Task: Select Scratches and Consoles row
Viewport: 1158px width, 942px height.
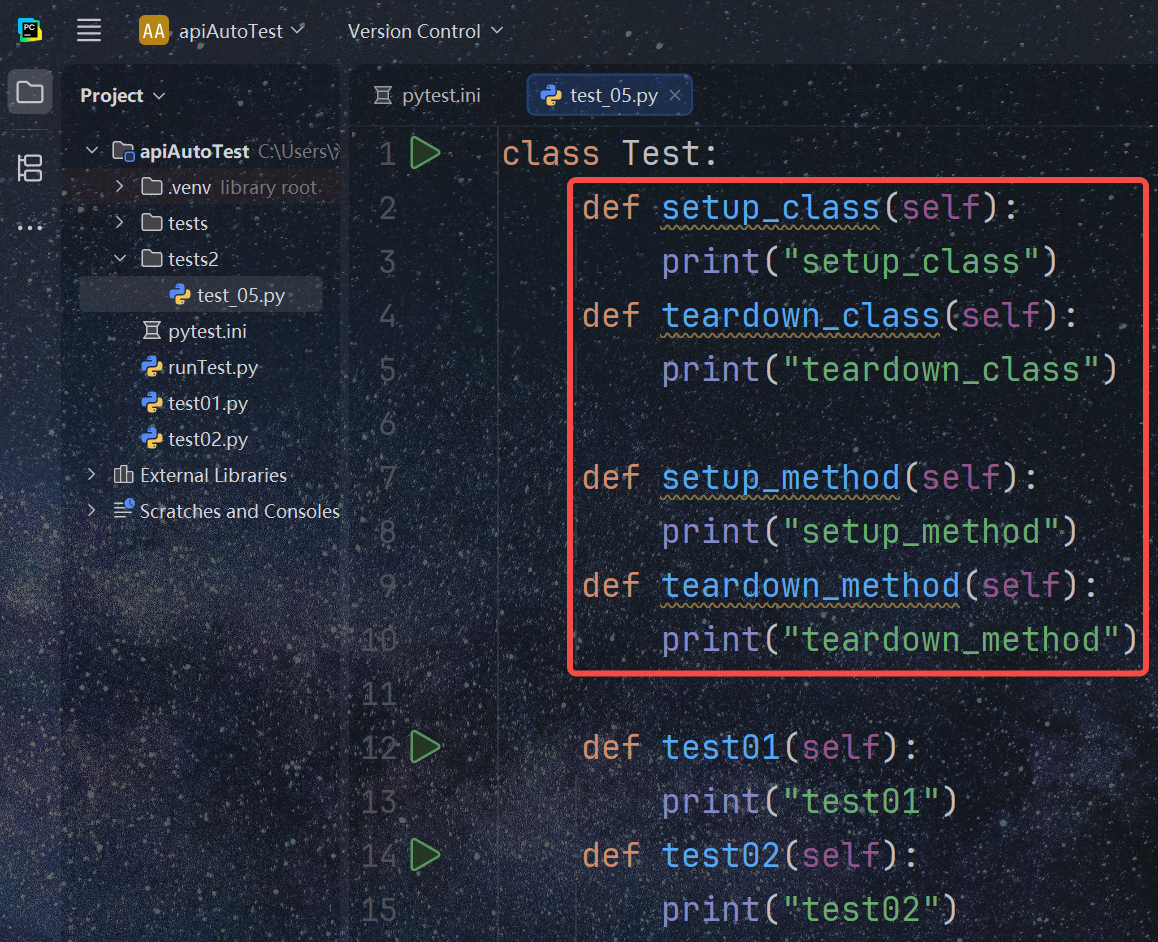Action: [201, 512]
